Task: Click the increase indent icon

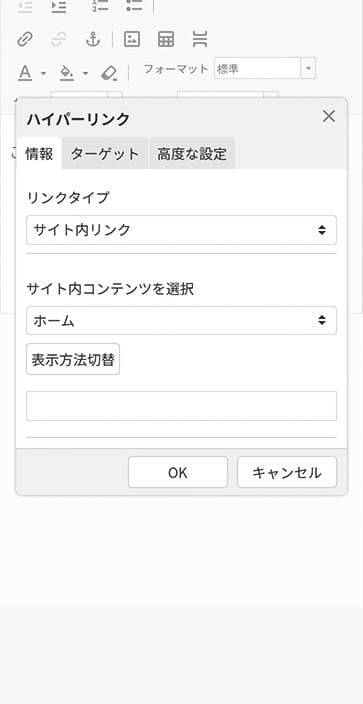Action: [58, 6]
